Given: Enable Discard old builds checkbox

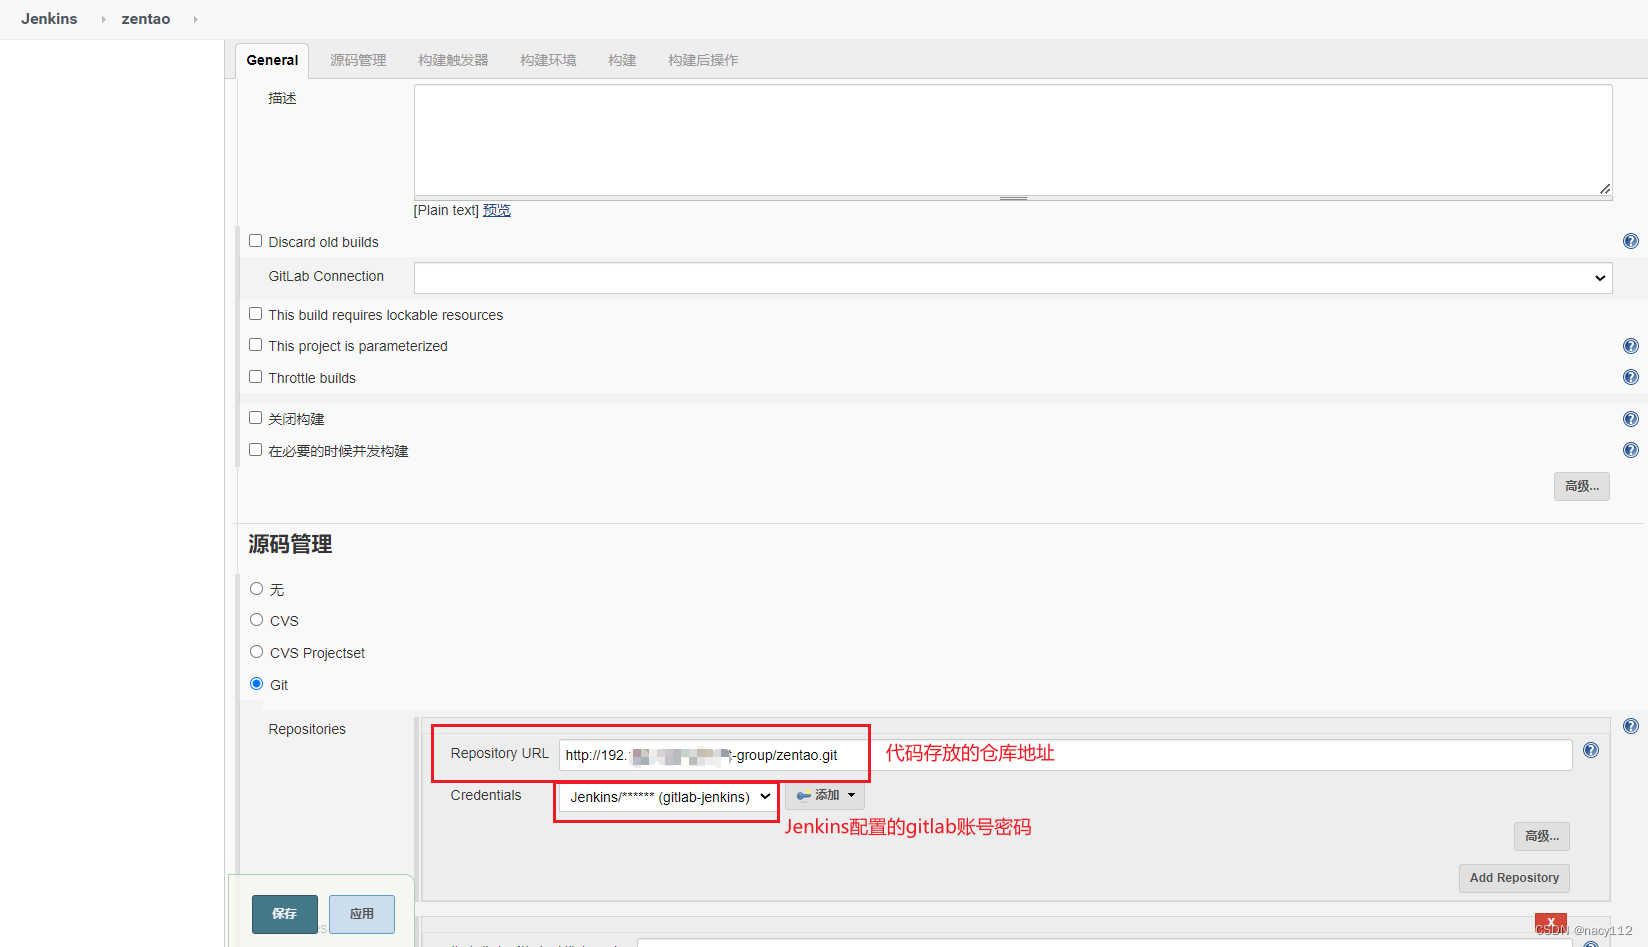Looking at the screenshot, I should point(256,241).
